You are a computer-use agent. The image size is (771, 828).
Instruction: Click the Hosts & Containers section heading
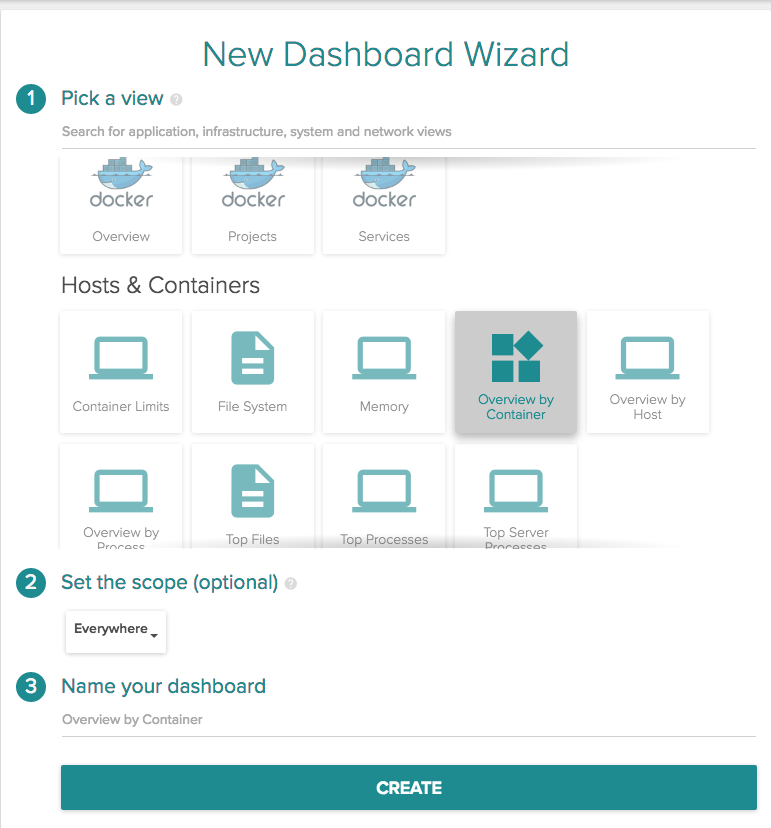pos(161,286)
